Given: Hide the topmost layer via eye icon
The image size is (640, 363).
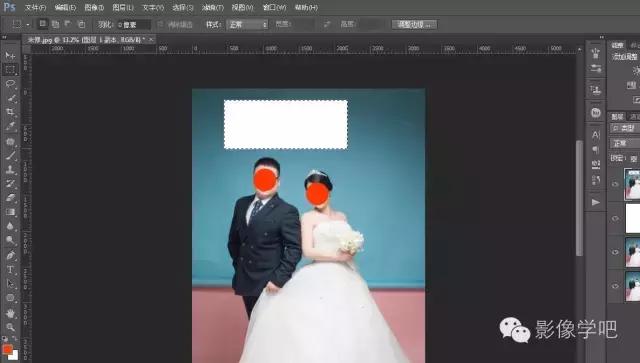Looking at the screenshot, I should [x=615, y=184].
